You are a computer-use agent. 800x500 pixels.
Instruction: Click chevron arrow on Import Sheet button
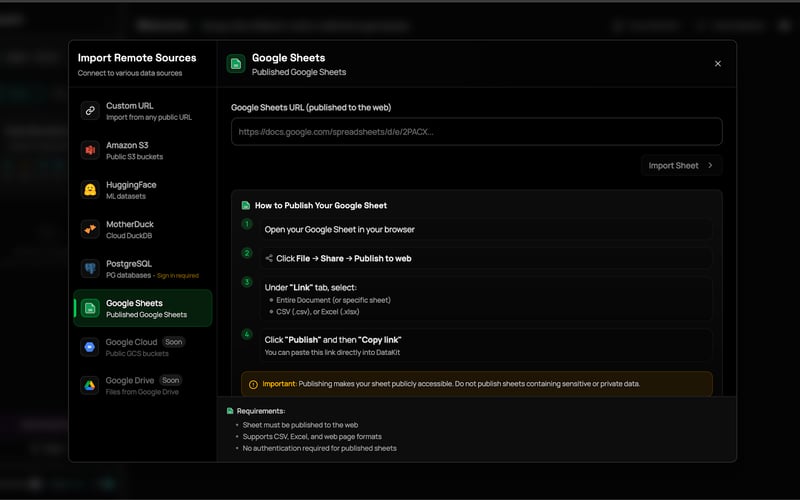[710, 165]
